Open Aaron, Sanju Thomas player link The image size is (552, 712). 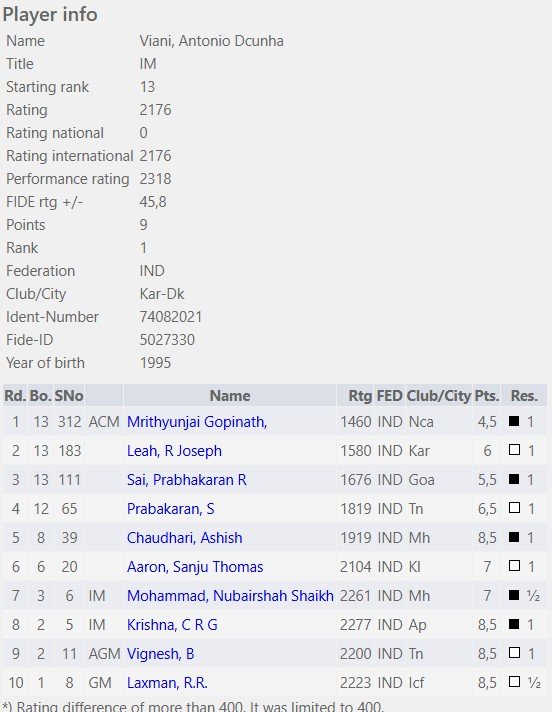click(195, 567)
